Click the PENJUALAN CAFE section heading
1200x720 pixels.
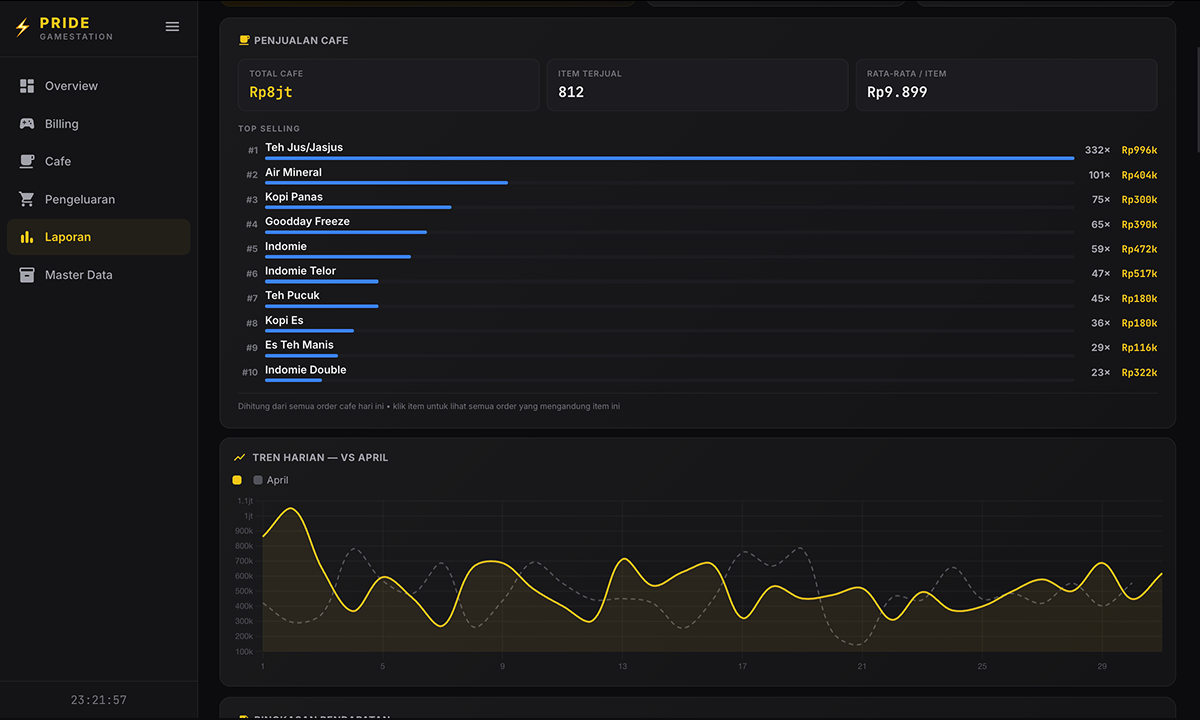(301, 41)
